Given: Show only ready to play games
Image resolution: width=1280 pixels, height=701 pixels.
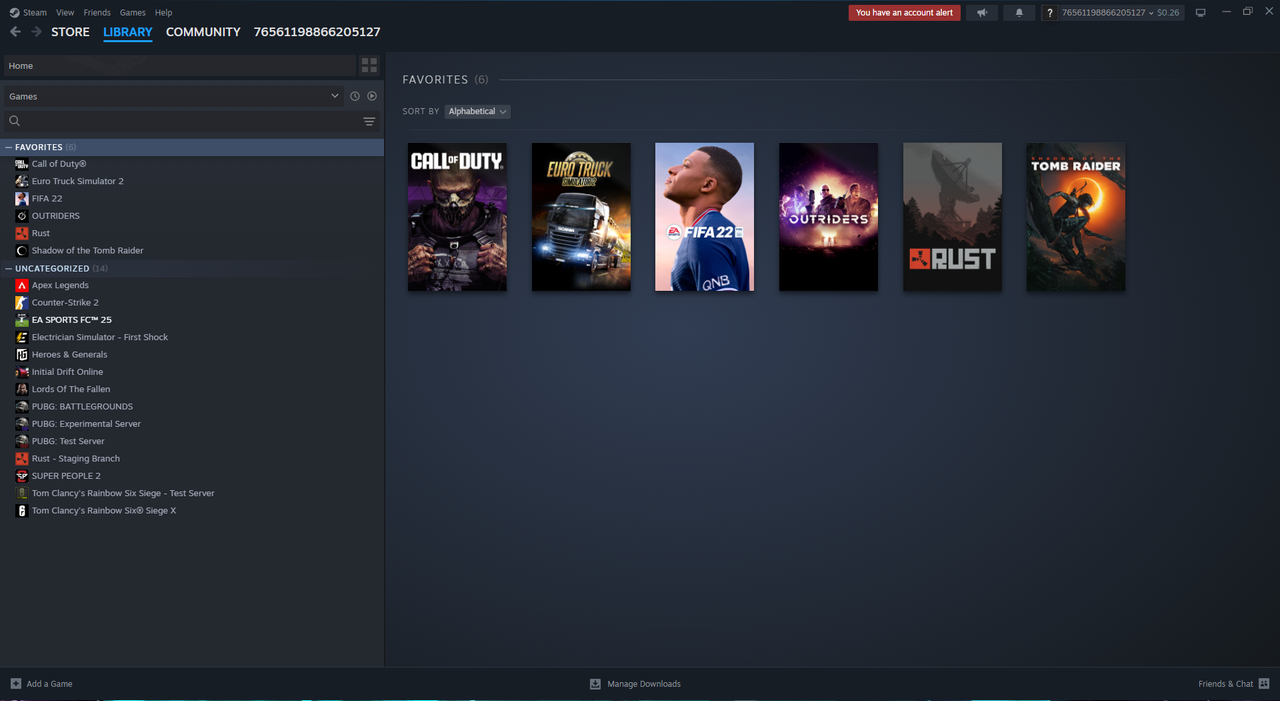Looking at the screenshot, I should tap(372, 96).
